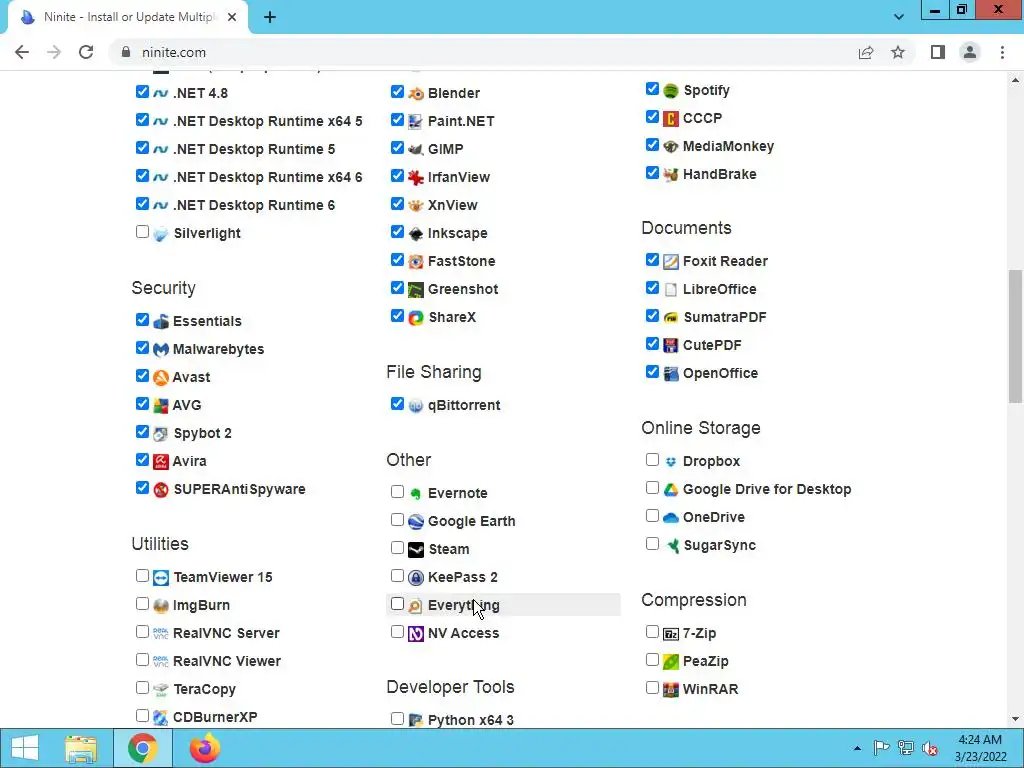Click the TeraCopy label
1024x768 pixels.
[x=204, y=690]
